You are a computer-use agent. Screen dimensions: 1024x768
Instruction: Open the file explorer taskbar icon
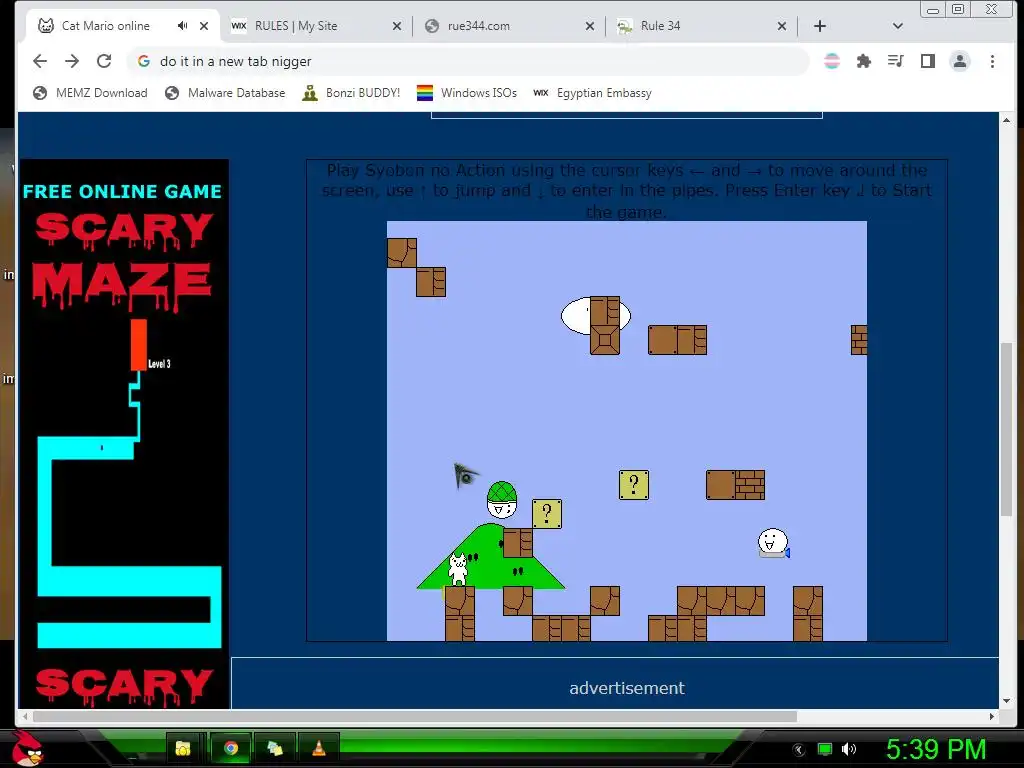pos(184,748)
